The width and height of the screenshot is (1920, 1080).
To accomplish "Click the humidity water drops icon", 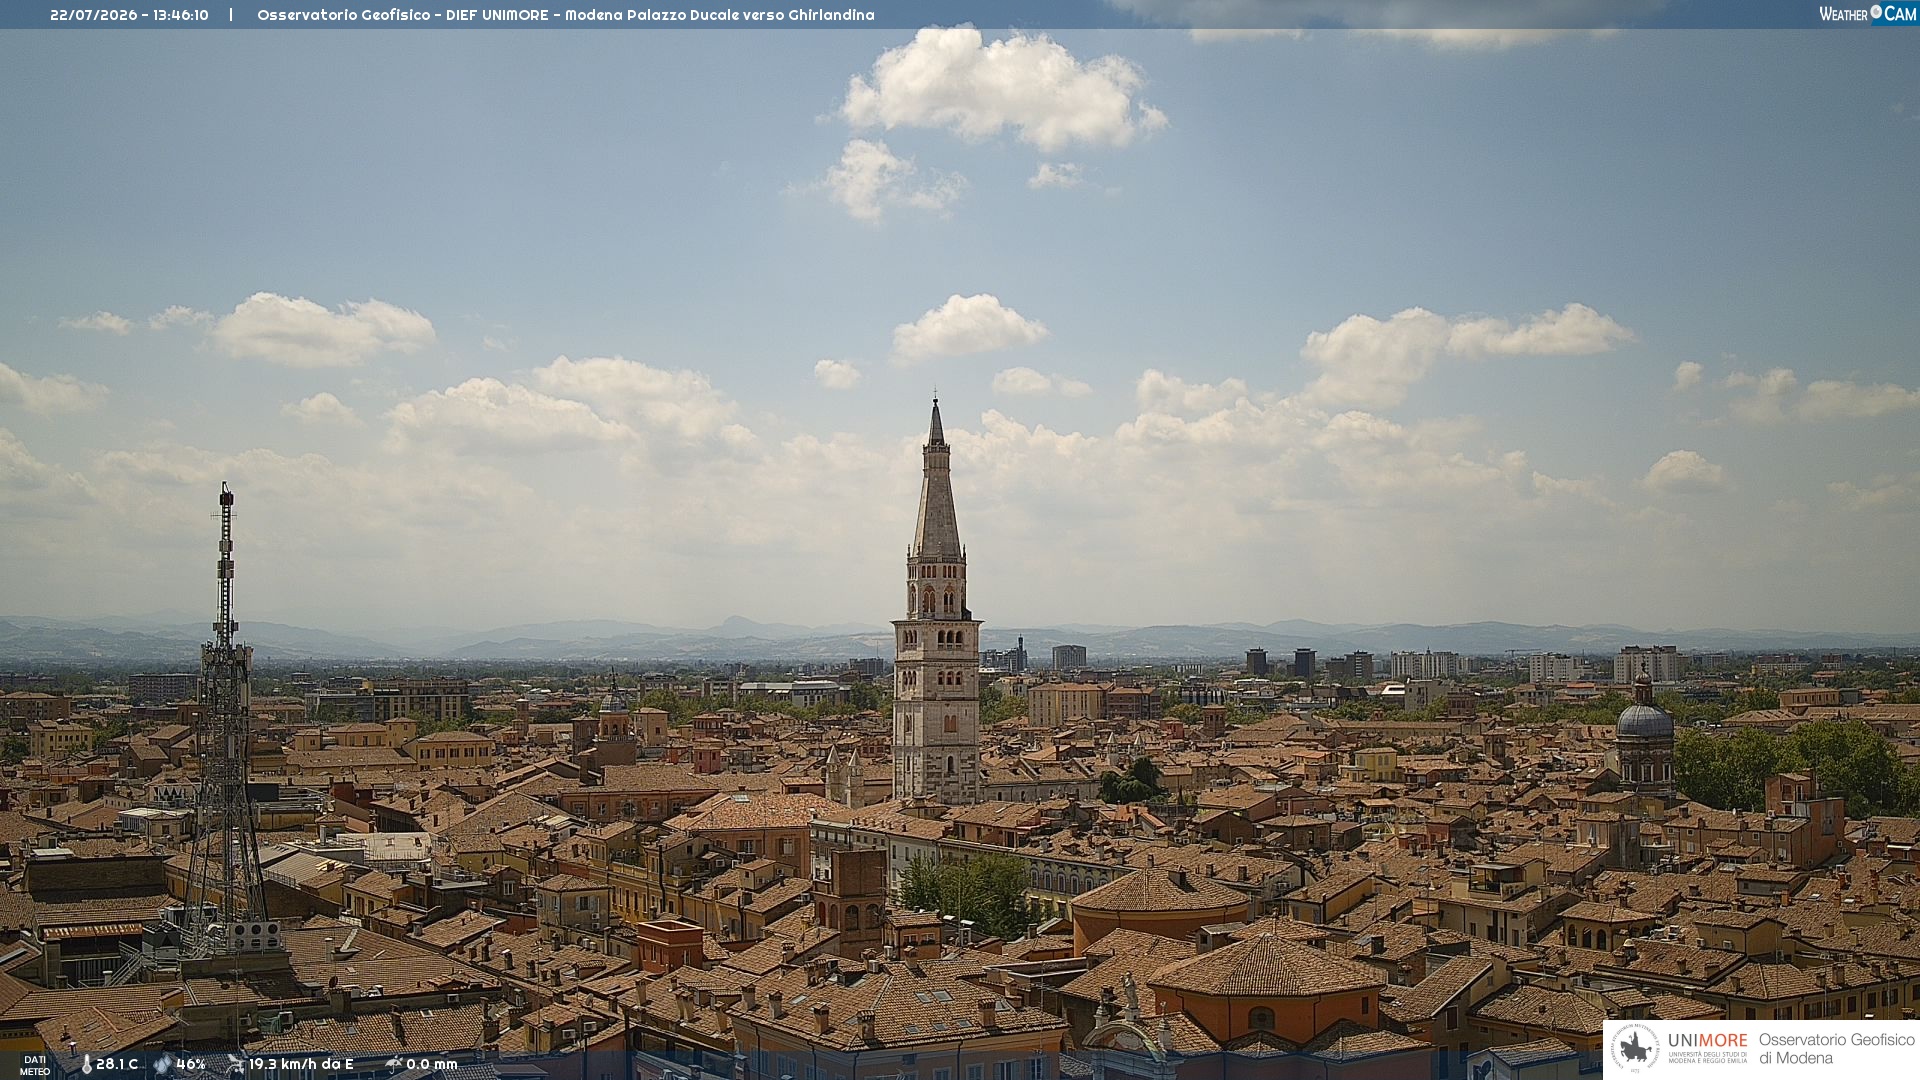I will (x=163, y=1064).
